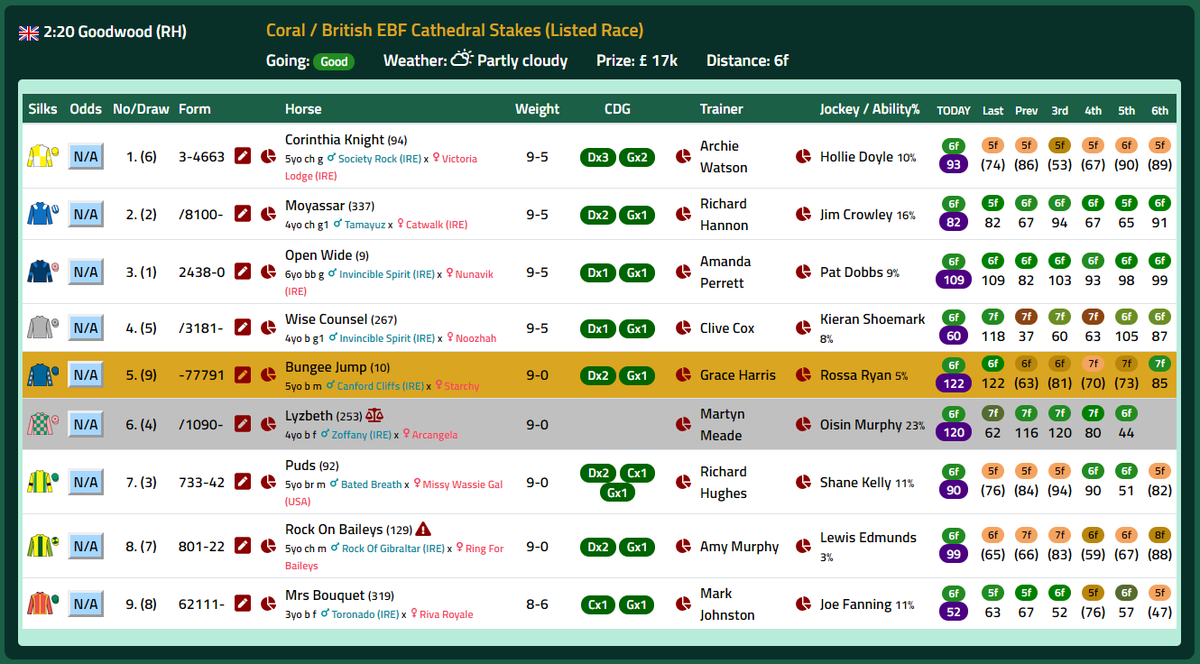This screenshot has width=1200, height=664.
Task: Click Lyzbeth's checkered silks icon
Action: click(42, 424)
